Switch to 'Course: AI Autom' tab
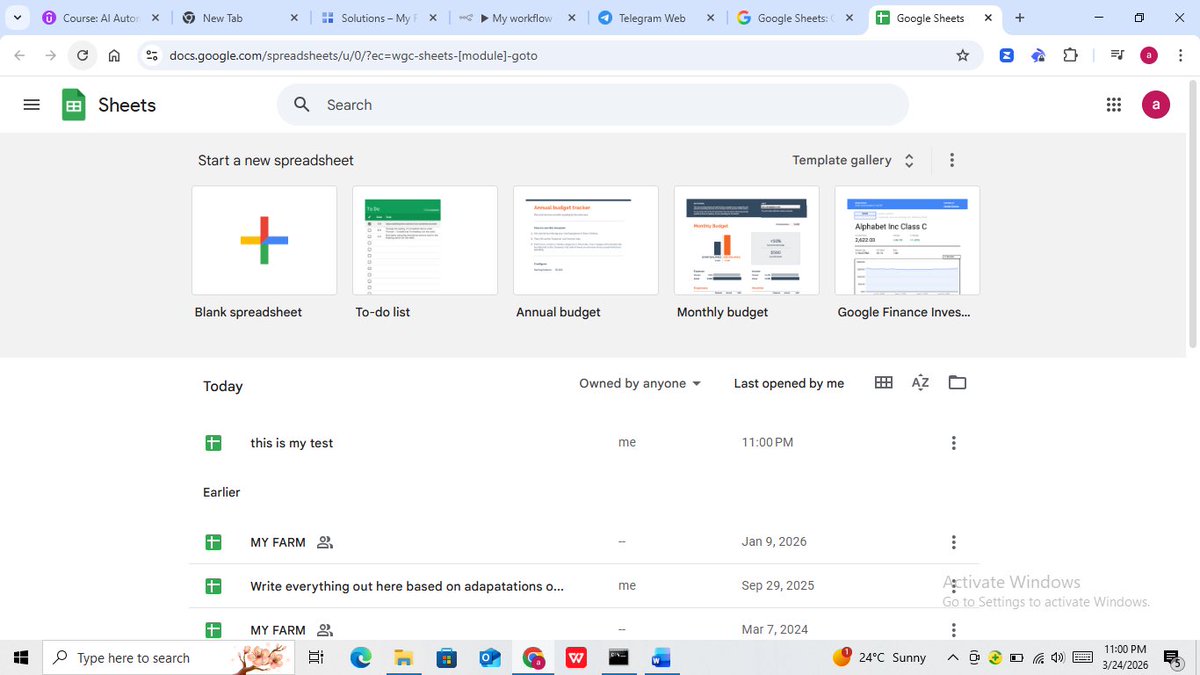 point(103,18)
